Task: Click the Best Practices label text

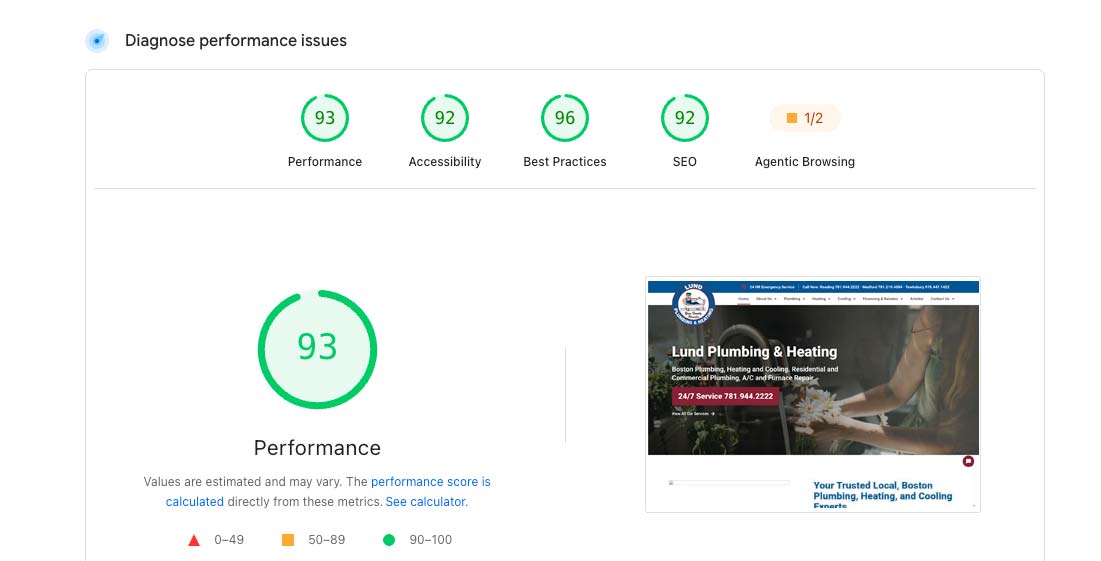Action: [565, 161]
